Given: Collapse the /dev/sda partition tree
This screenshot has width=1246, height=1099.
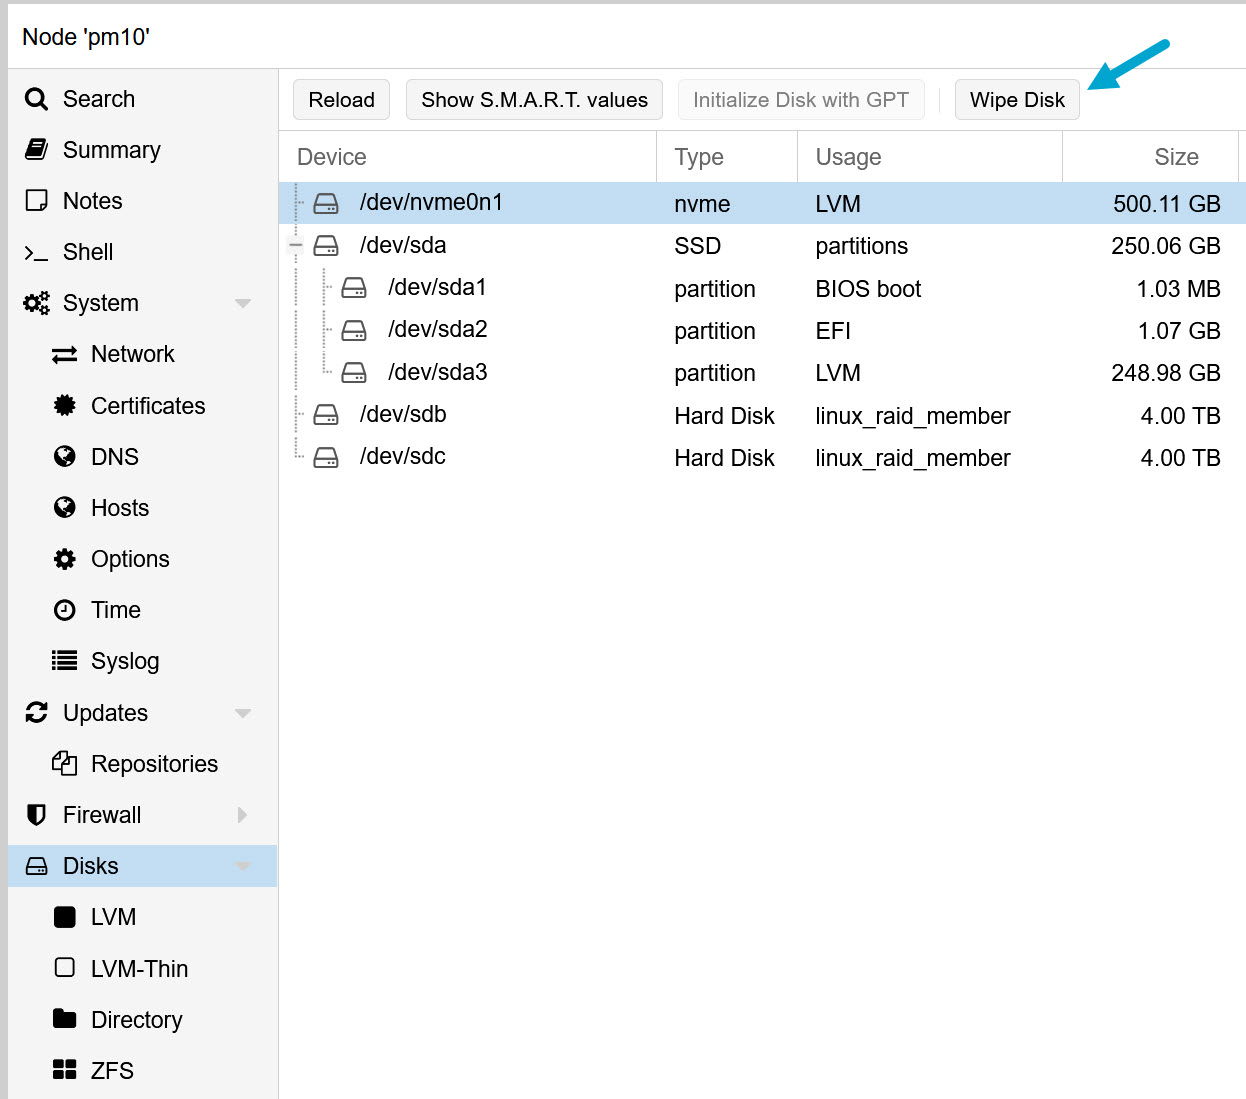Looking at the screenshot, I should 296,245.
